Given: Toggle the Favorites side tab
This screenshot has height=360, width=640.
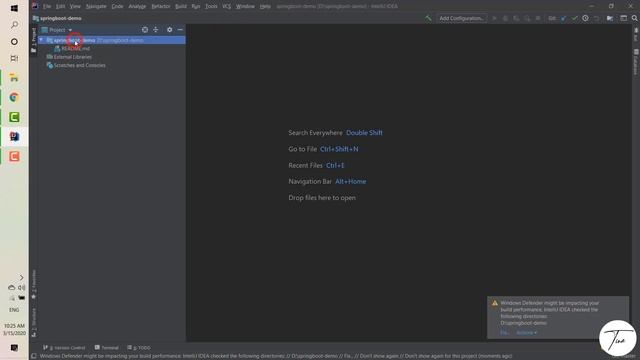Looking at the screenshot, I should pos(34,284).
